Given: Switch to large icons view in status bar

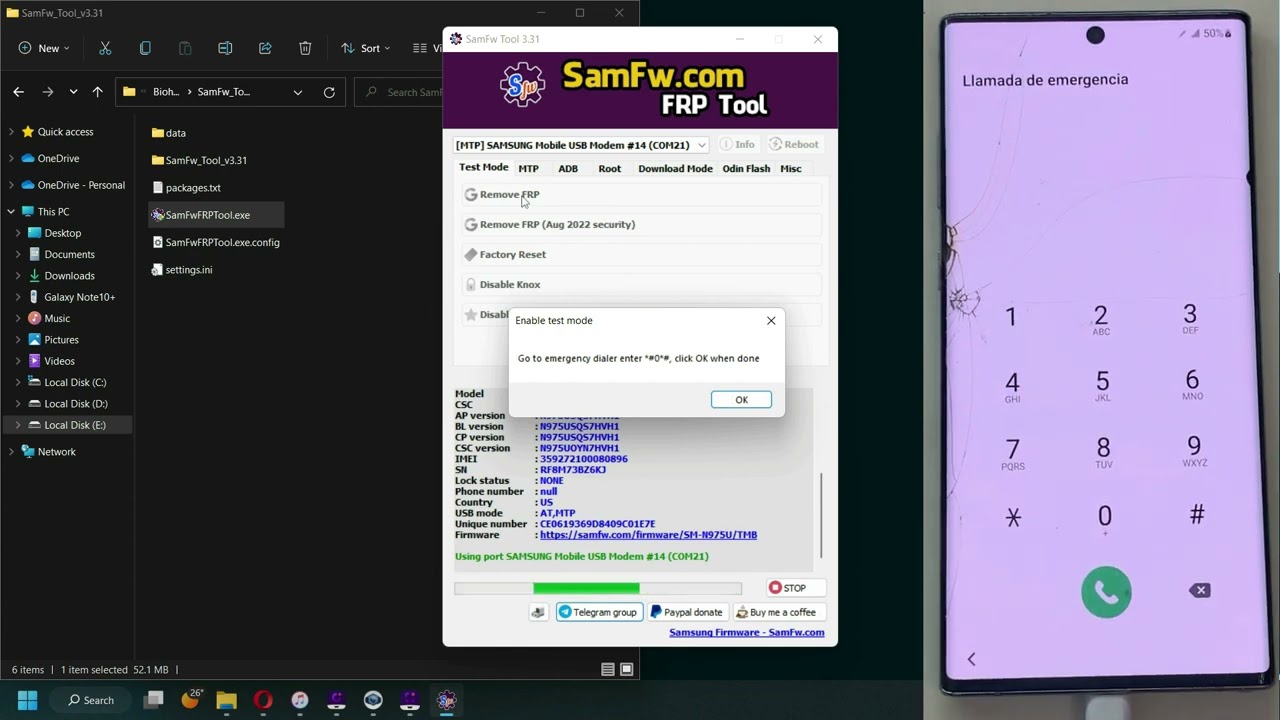Looking at the screenshot, I should (627, 670).
